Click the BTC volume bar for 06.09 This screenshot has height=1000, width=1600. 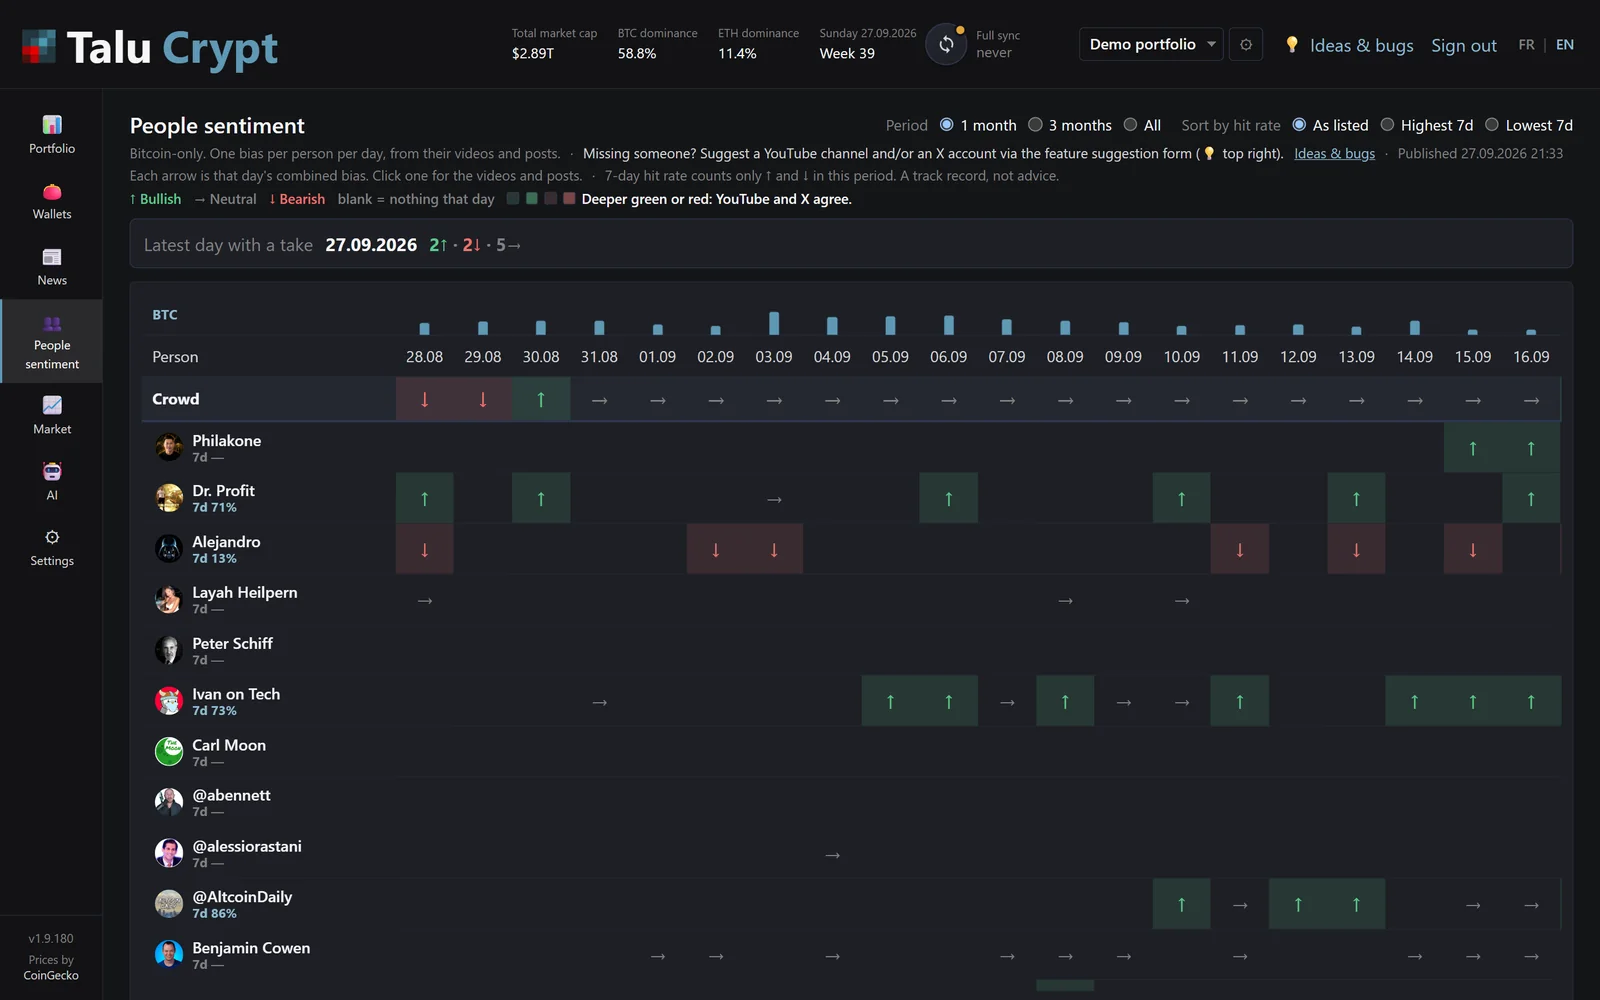pyautogui.click(x=949, y=324)
